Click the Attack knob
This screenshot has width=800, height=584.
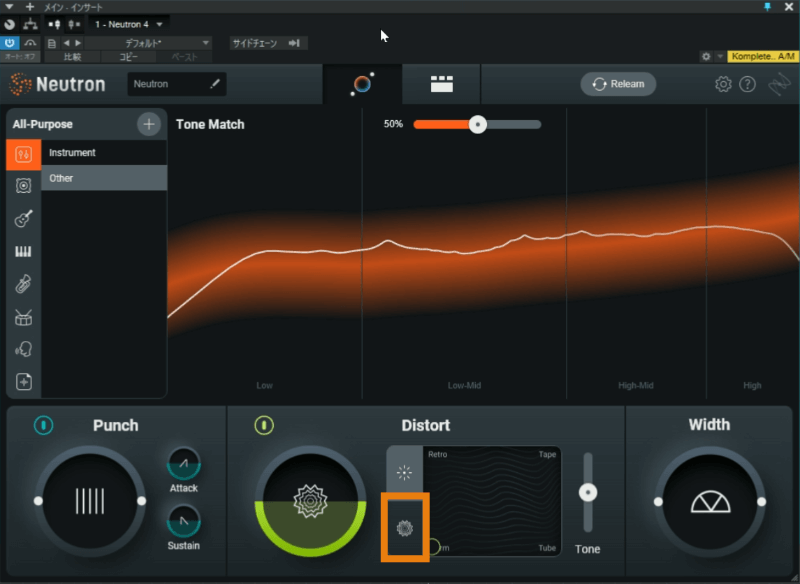[x=184, y=463]
